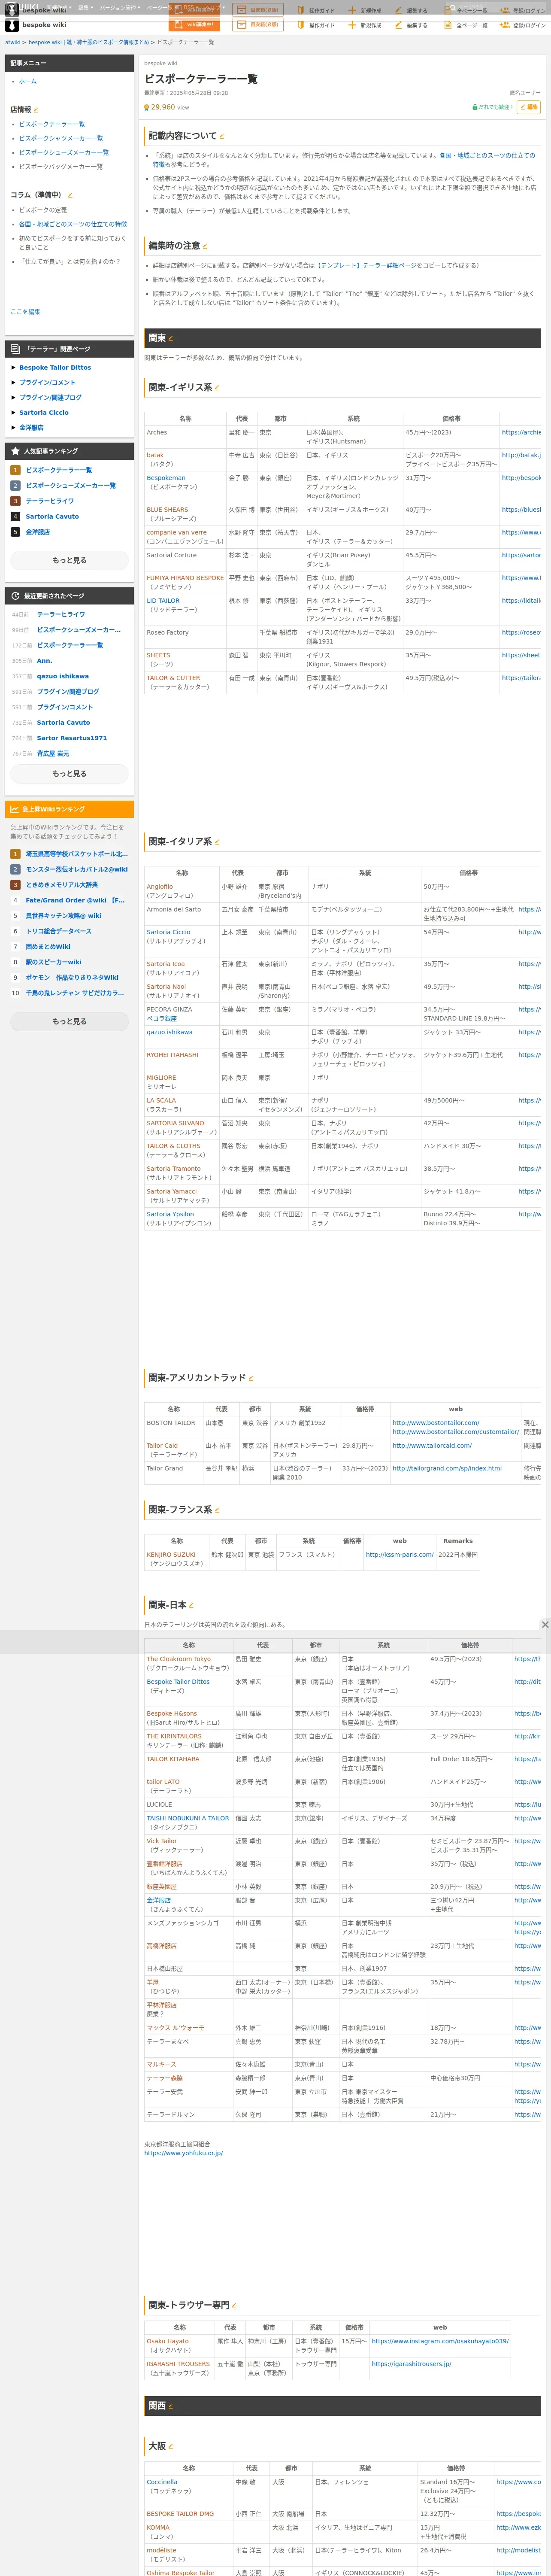Click edit pencil next to 関東-フランス系

pos(217,1510)
